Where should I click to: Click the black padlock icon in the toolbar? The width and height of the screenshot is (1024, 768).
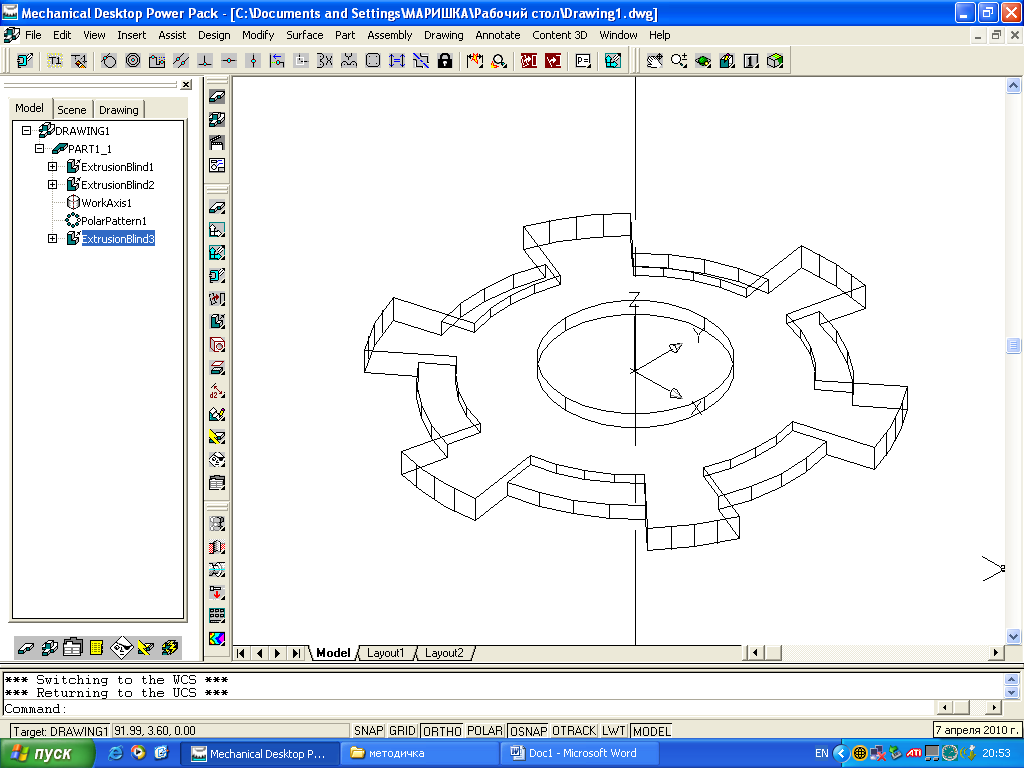445,61
